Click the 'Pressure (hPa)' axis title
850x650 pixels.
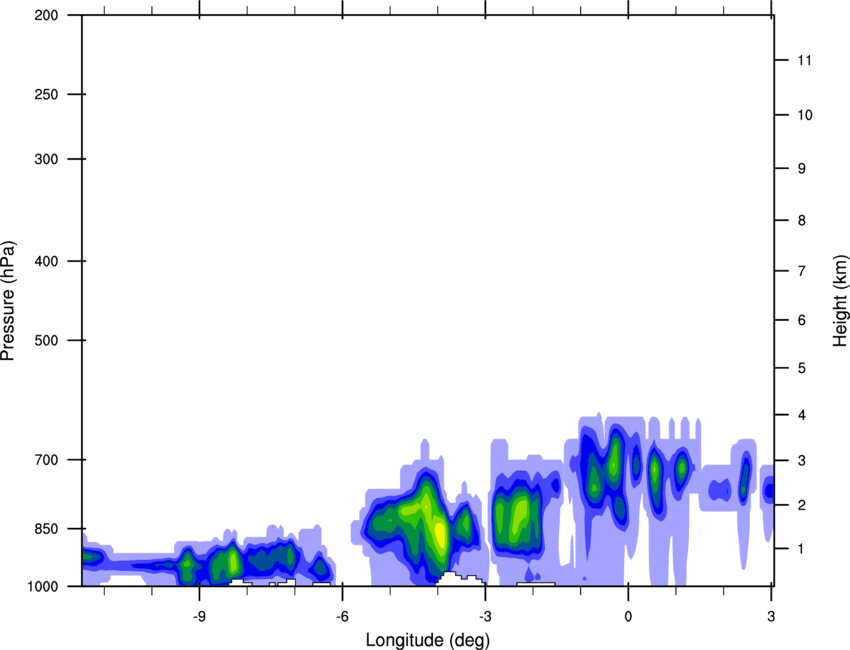point(8,301)
